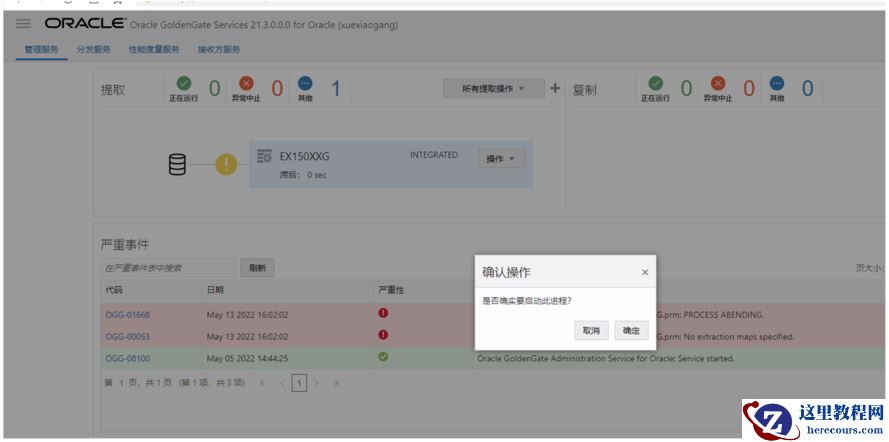Viewport: 889px width, 442px height.
Task: Click the blue 其他 icon under 提取
Action: [x=305, y=84]
